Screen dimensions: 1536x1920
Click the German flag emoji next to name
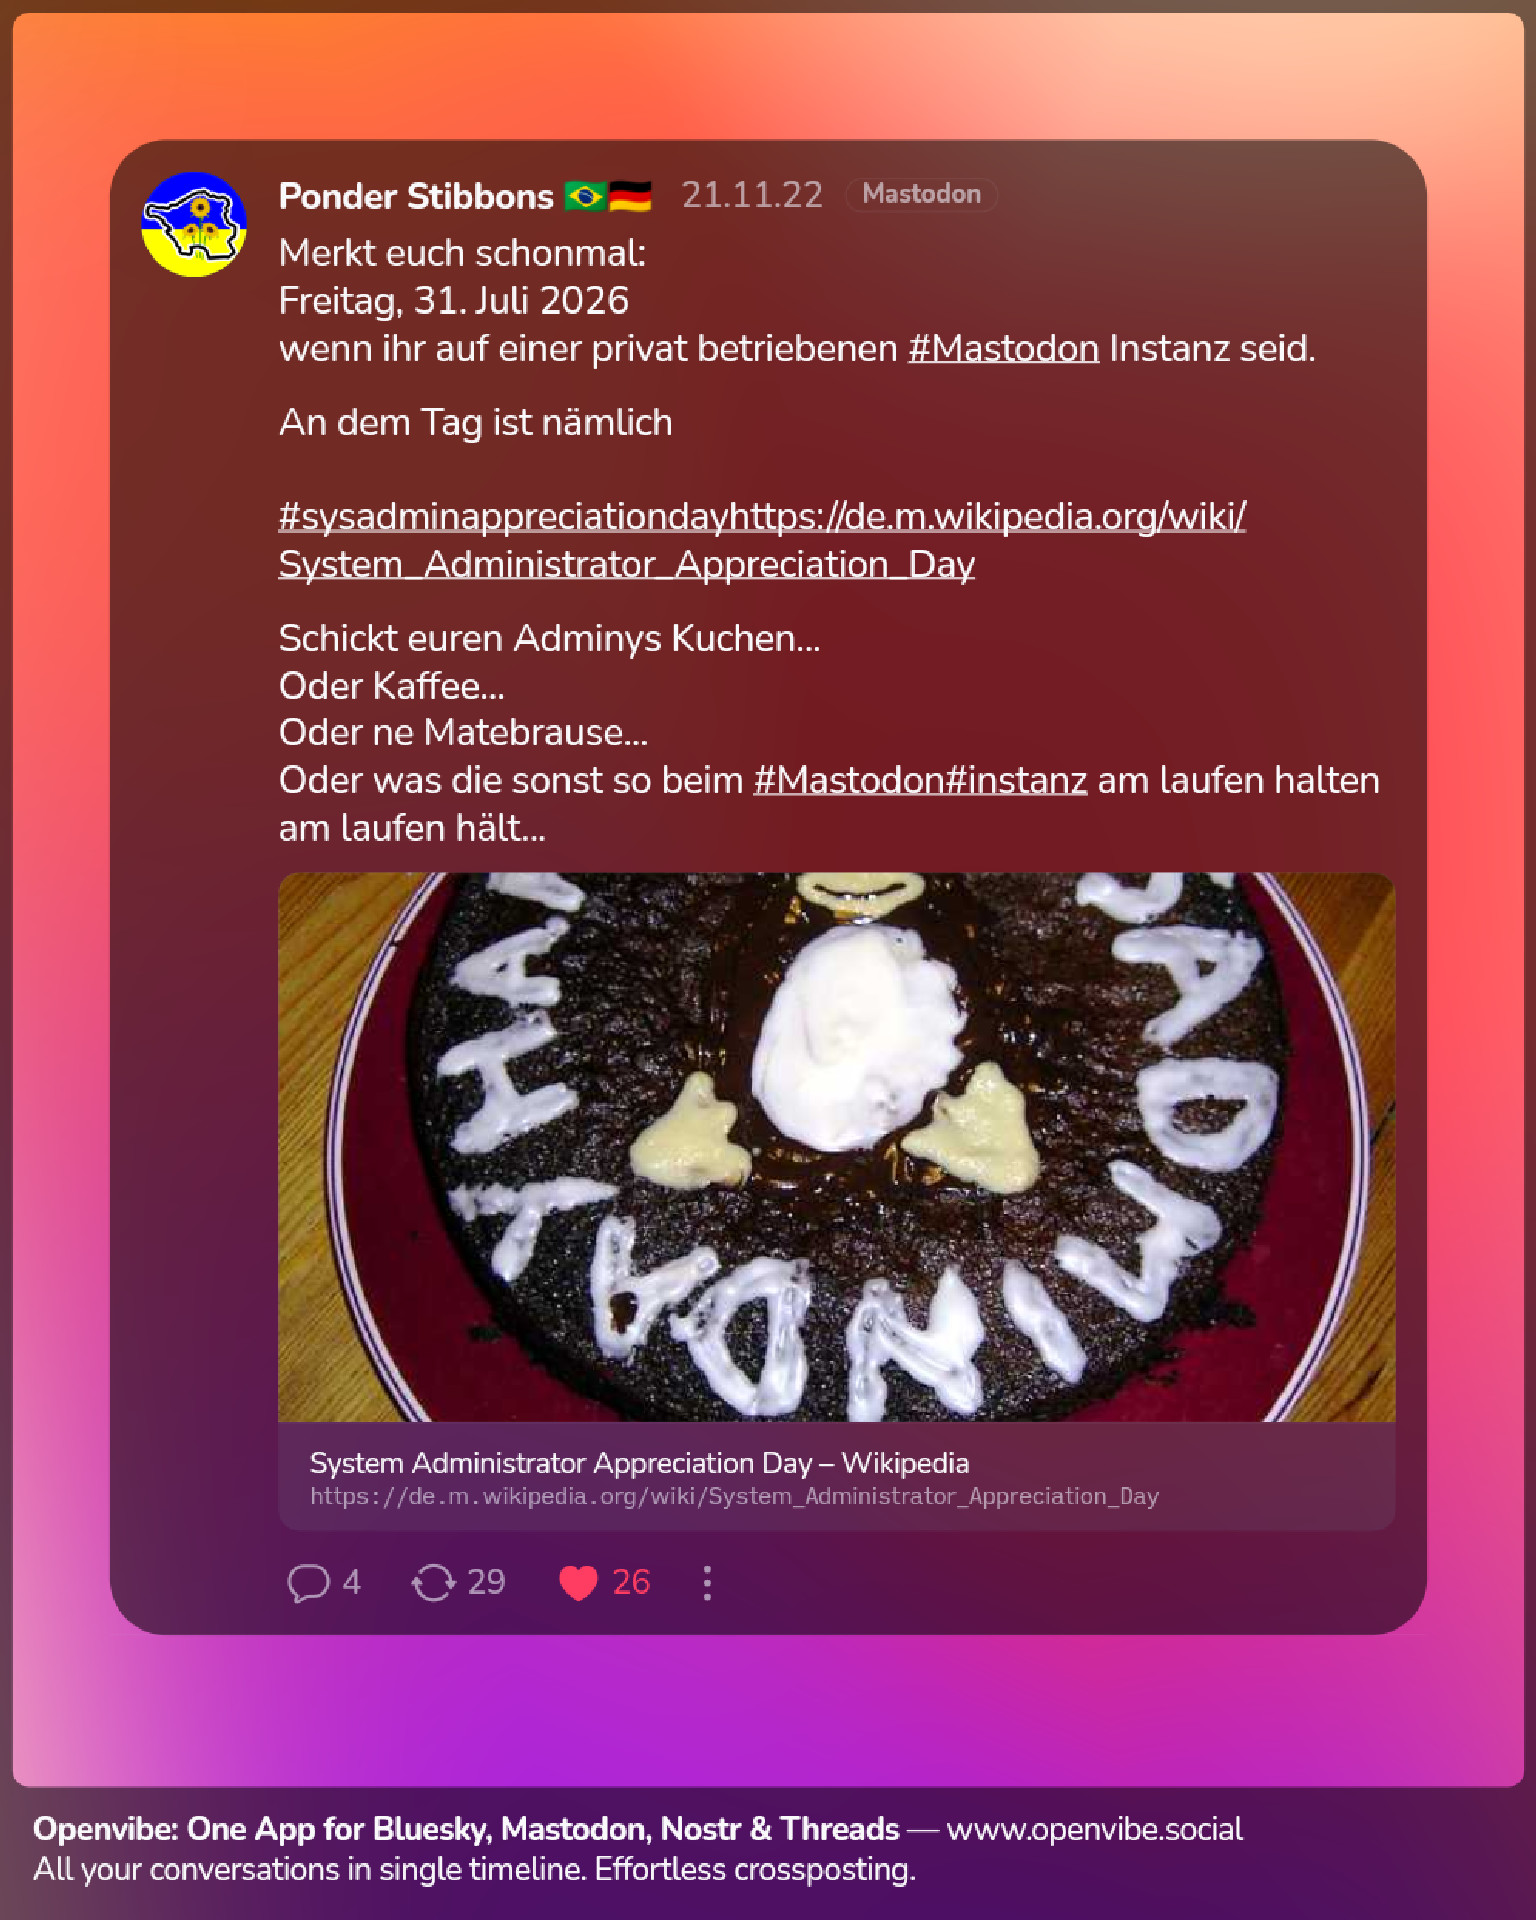(x=630, y=196)
